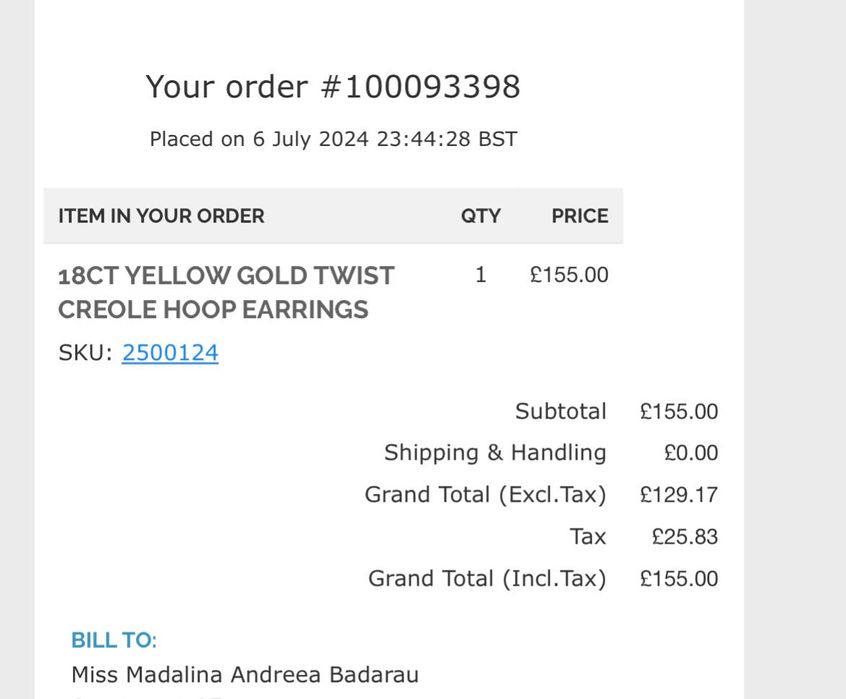
Task: Click the Shipping & Handling label
Action: (x=495, y=453)
